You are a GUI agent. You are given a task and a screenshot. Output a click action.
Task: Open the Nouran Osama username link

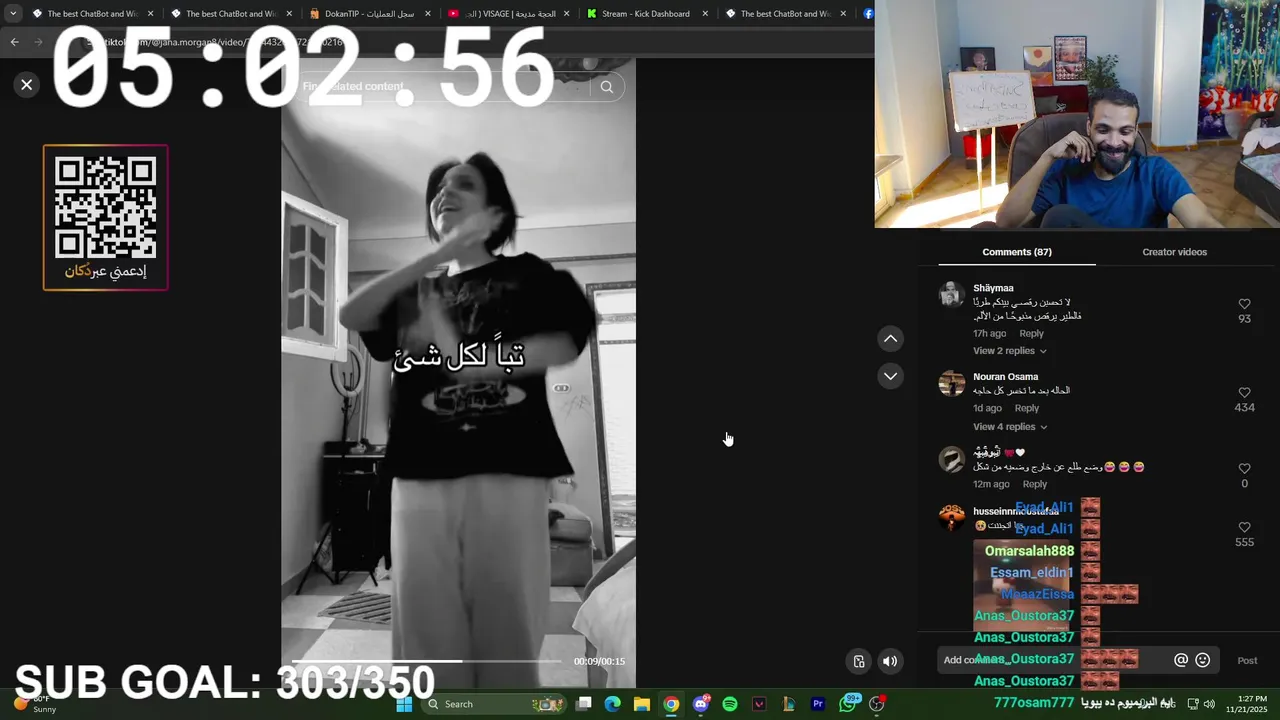coord(1005,377)
